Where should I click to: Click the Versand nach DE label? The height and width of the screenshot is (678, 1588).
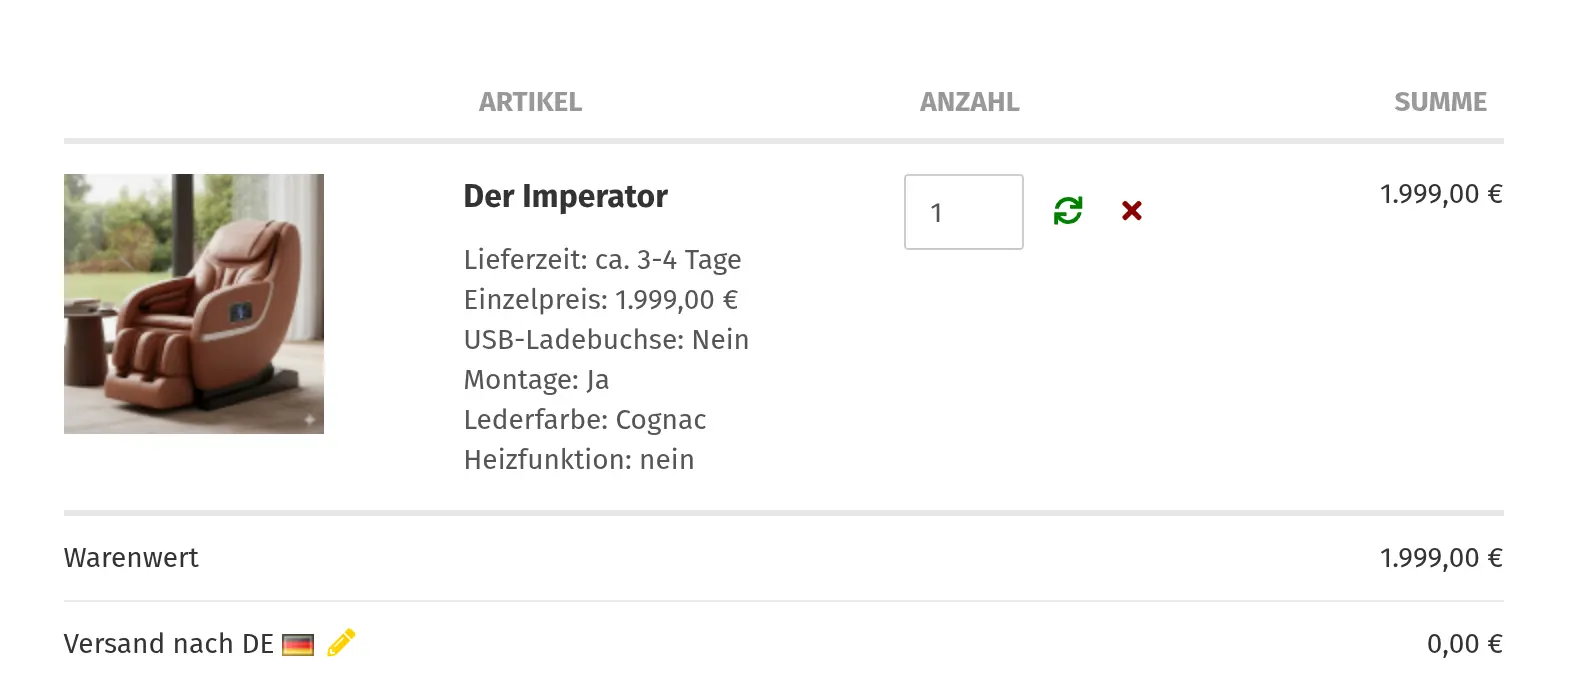168,644
